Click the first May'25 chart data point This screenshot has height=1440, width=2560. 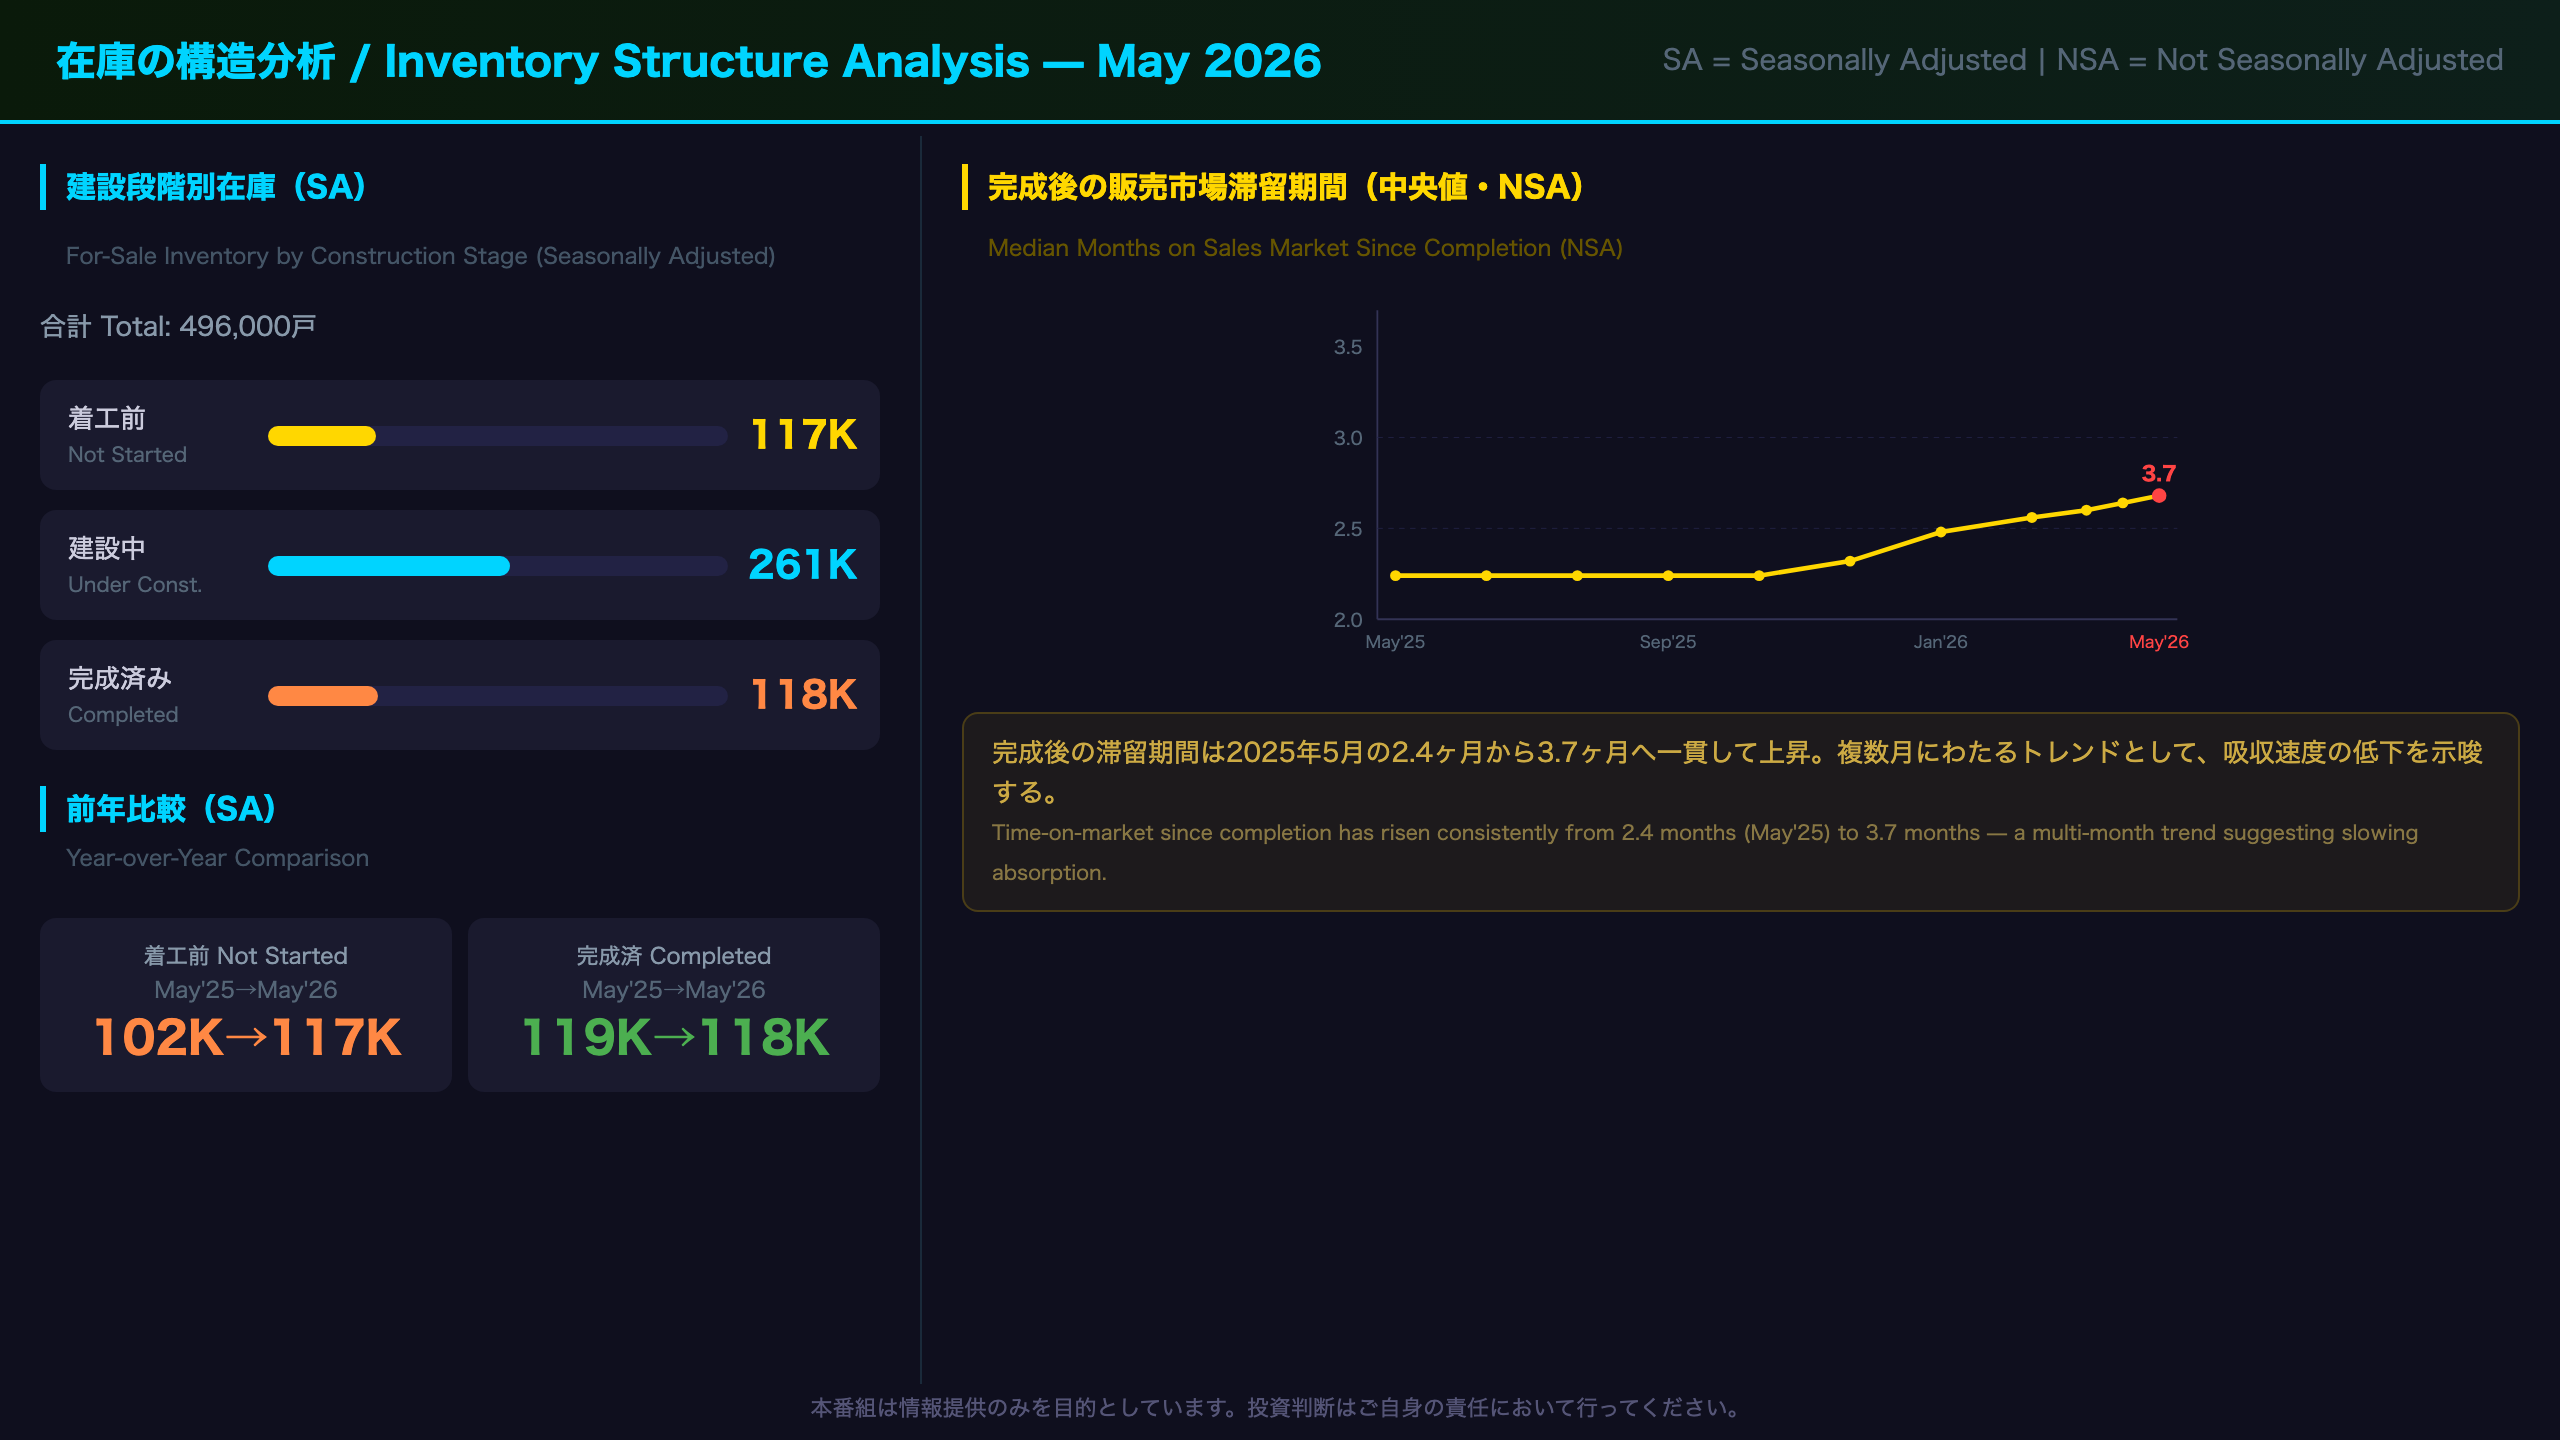click(x=1396, y=576)
